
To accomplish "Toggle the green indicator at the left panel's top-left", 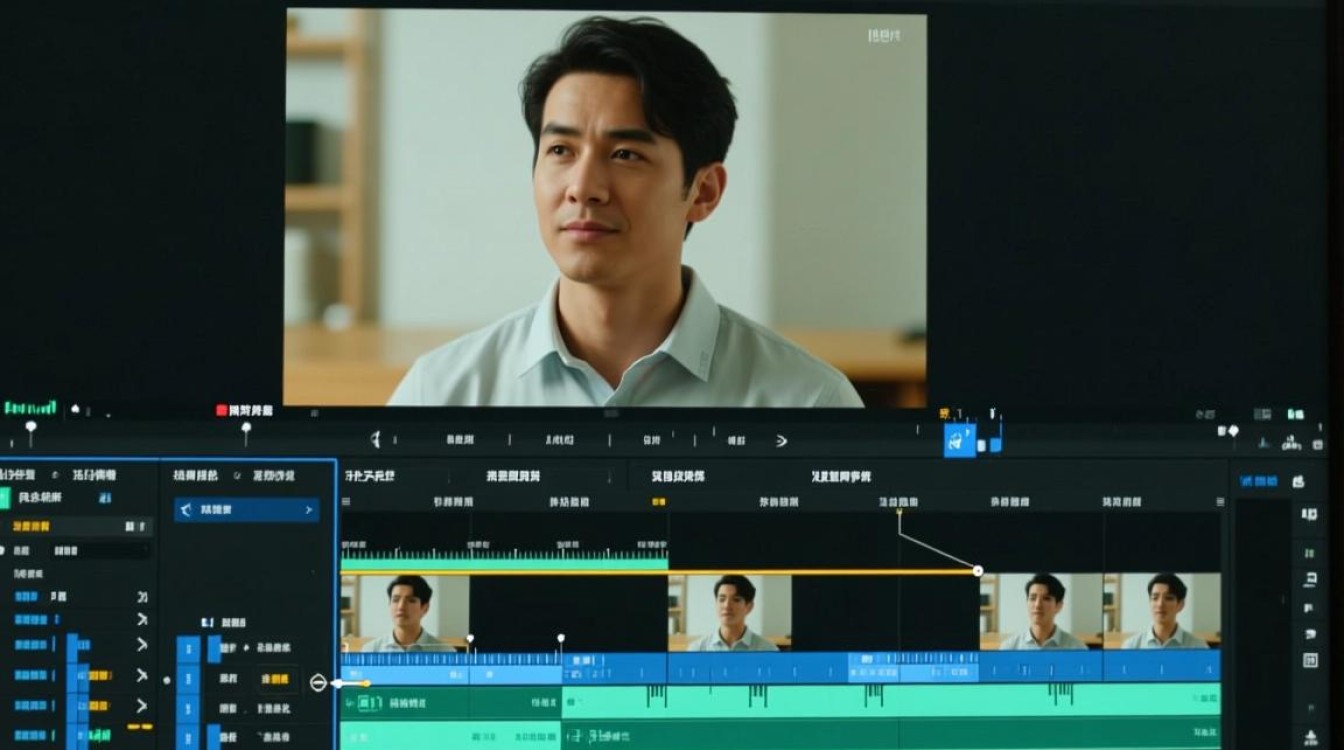I will [4, 497].
